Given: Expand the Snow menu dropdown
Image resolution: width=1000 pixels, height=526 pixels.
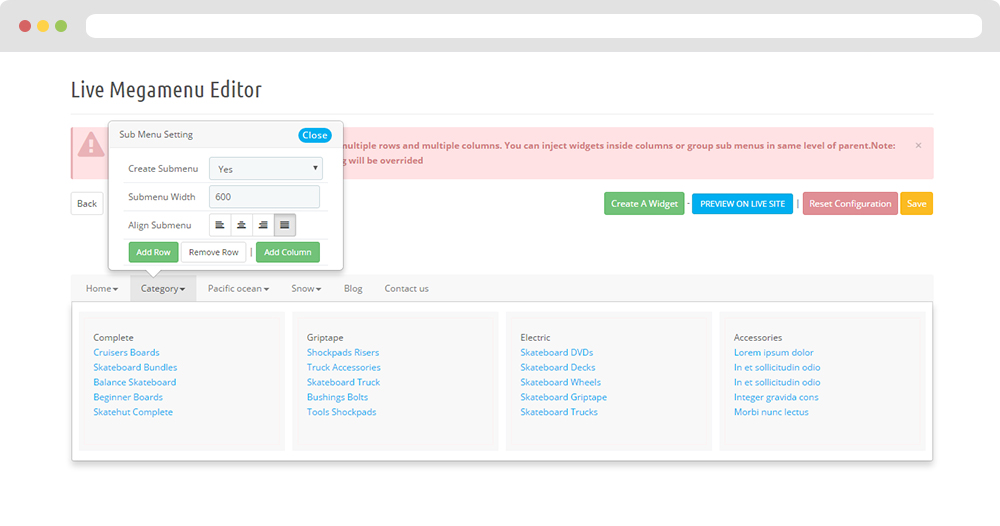Looking at the screenshot, I should (306, 289).
